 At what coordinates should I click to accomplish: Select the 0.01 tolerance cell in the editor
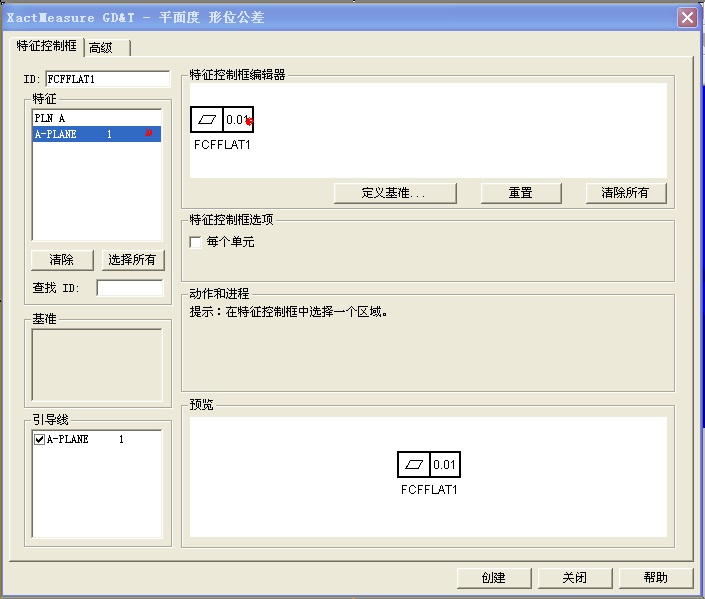[x=237, y=120]
